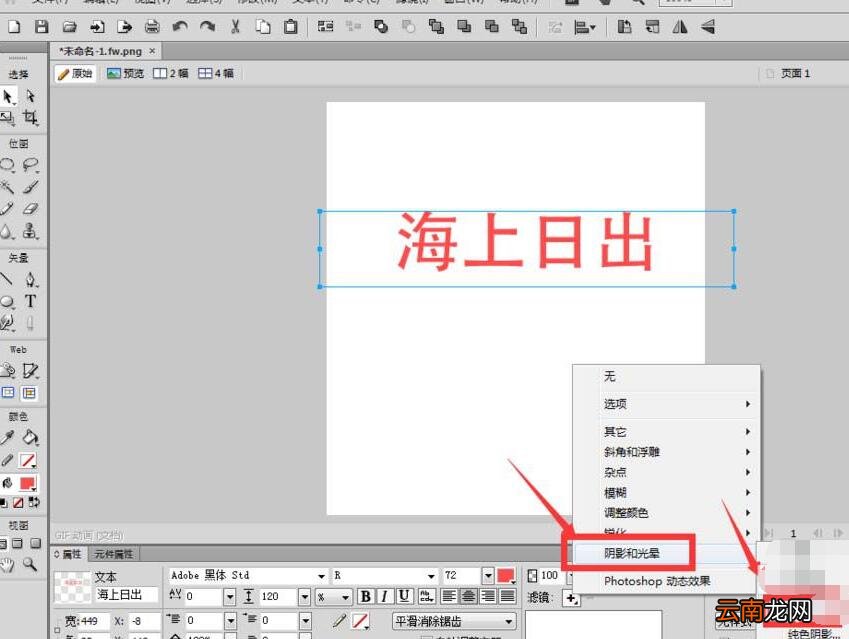Click the Undo arrow icon
This screenshot has height=639, width=849.
pos(180,27)
